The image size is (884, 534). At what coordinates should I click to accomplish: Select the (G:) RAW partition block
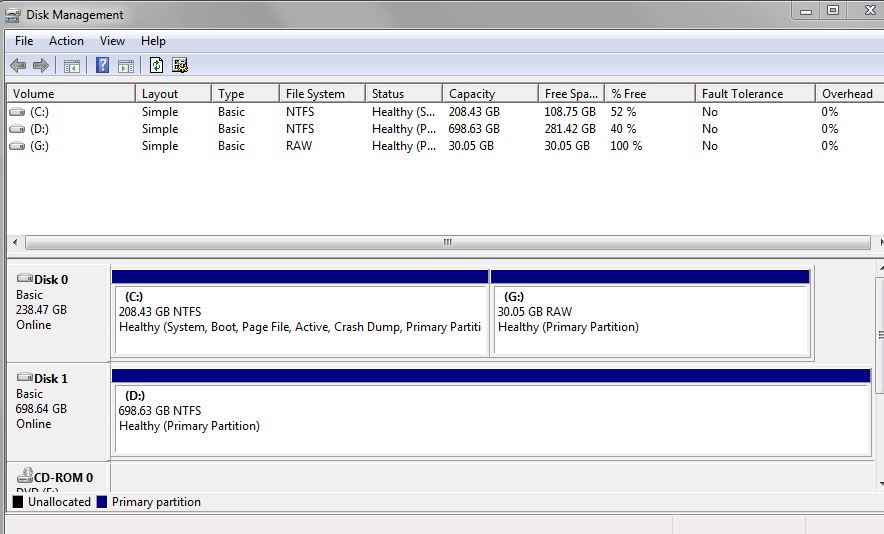tap(650, 320)
